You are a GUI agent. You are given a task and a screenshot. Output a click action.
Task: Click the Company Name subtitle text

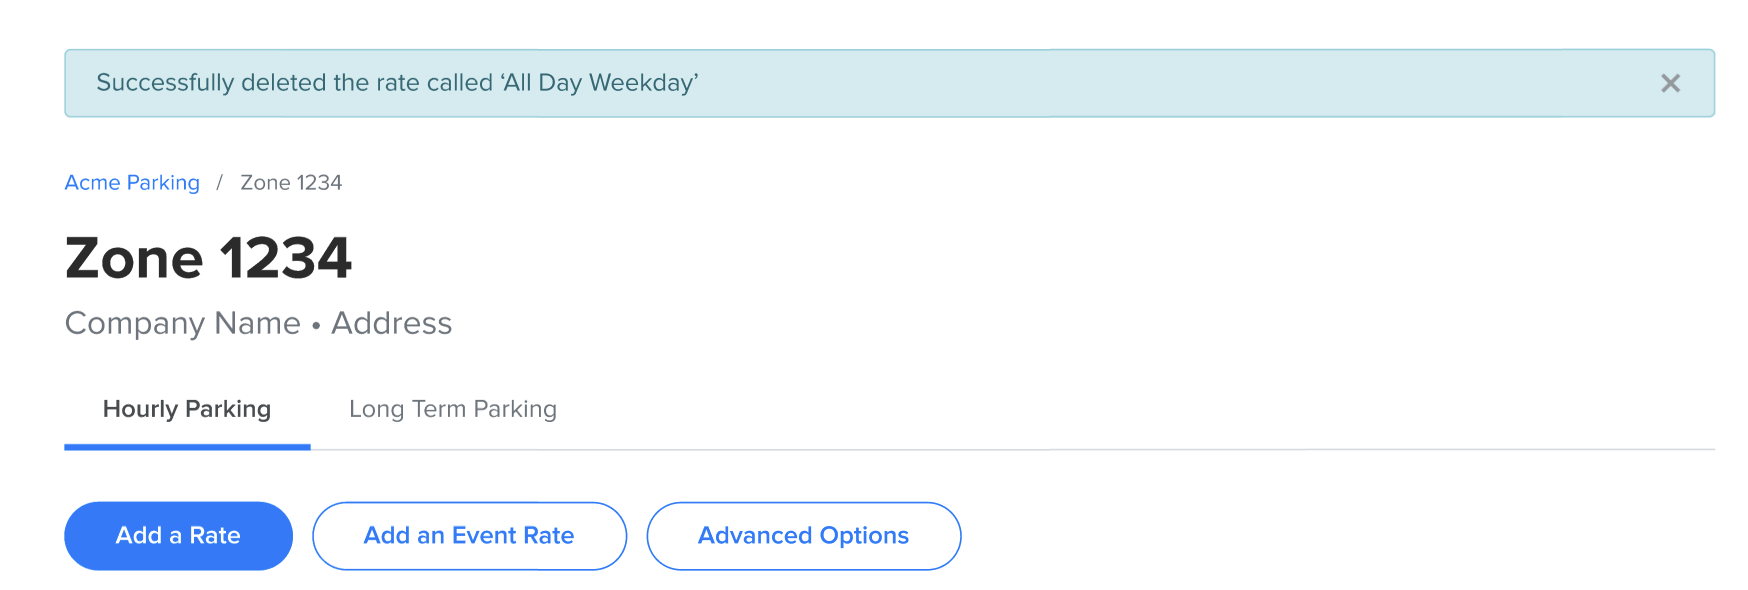182,323
